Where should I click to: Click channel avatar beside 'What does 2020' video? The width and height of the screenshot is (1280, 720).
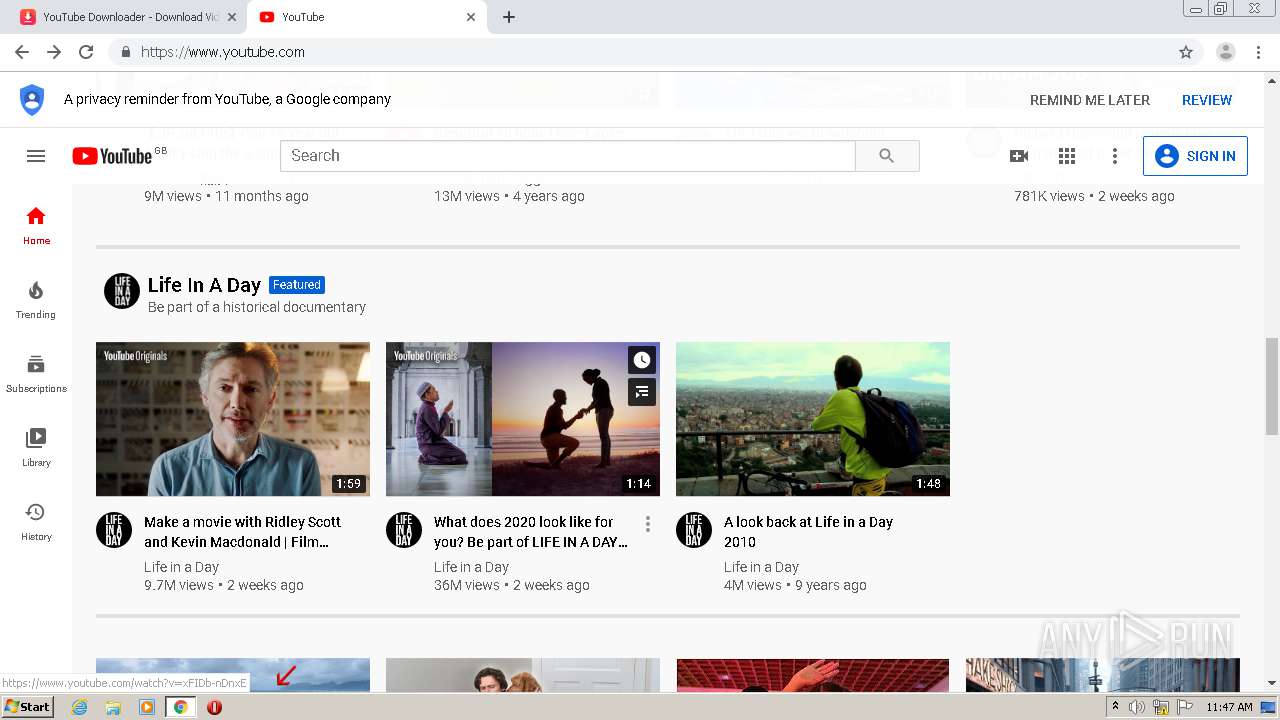(404, 530)
